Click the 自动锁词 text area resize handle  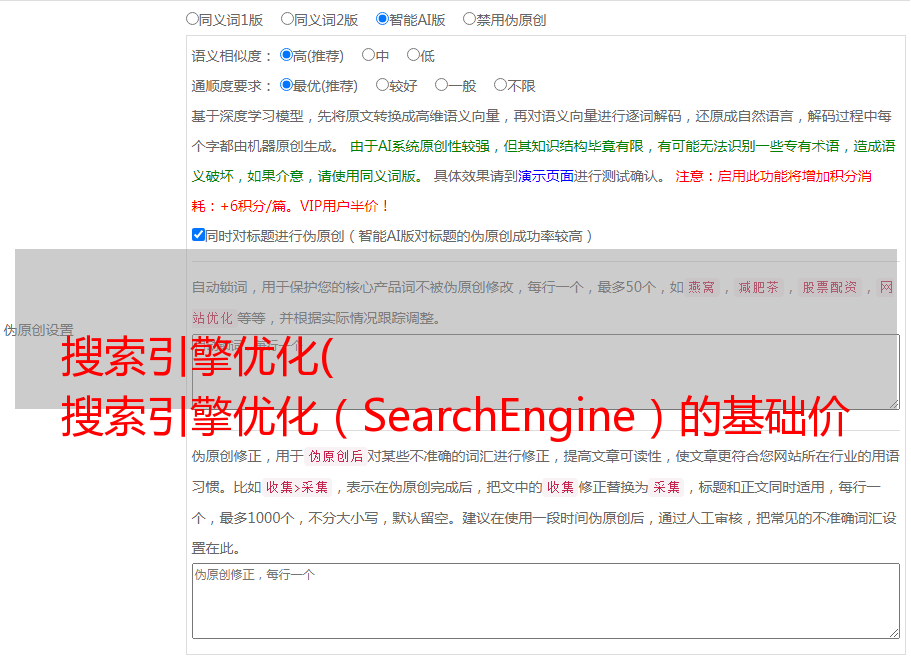pos(893,403)
